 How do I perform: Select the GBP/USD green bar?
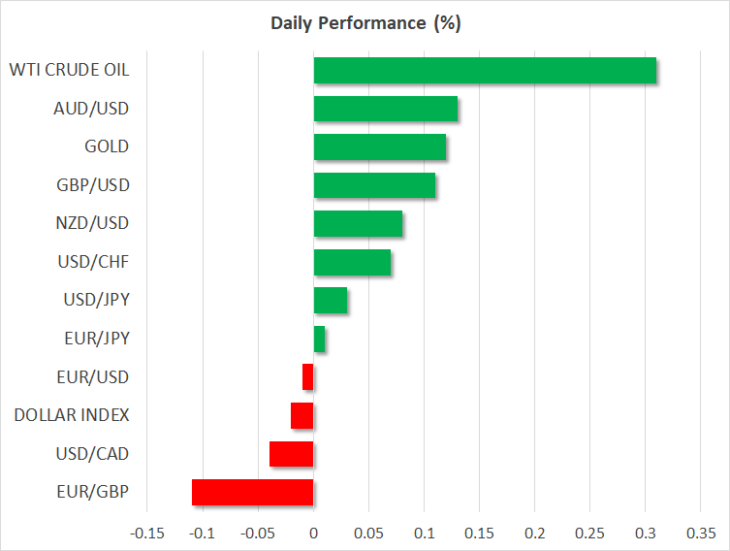pos(374,185)
